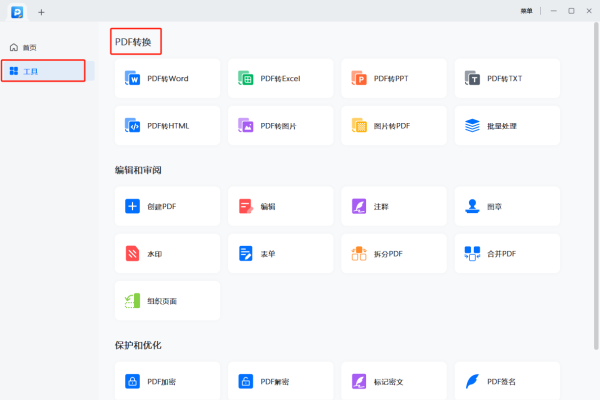Go to 首页 in the sidebar
This screenshot has height=400, width=600.
point(29,48)
